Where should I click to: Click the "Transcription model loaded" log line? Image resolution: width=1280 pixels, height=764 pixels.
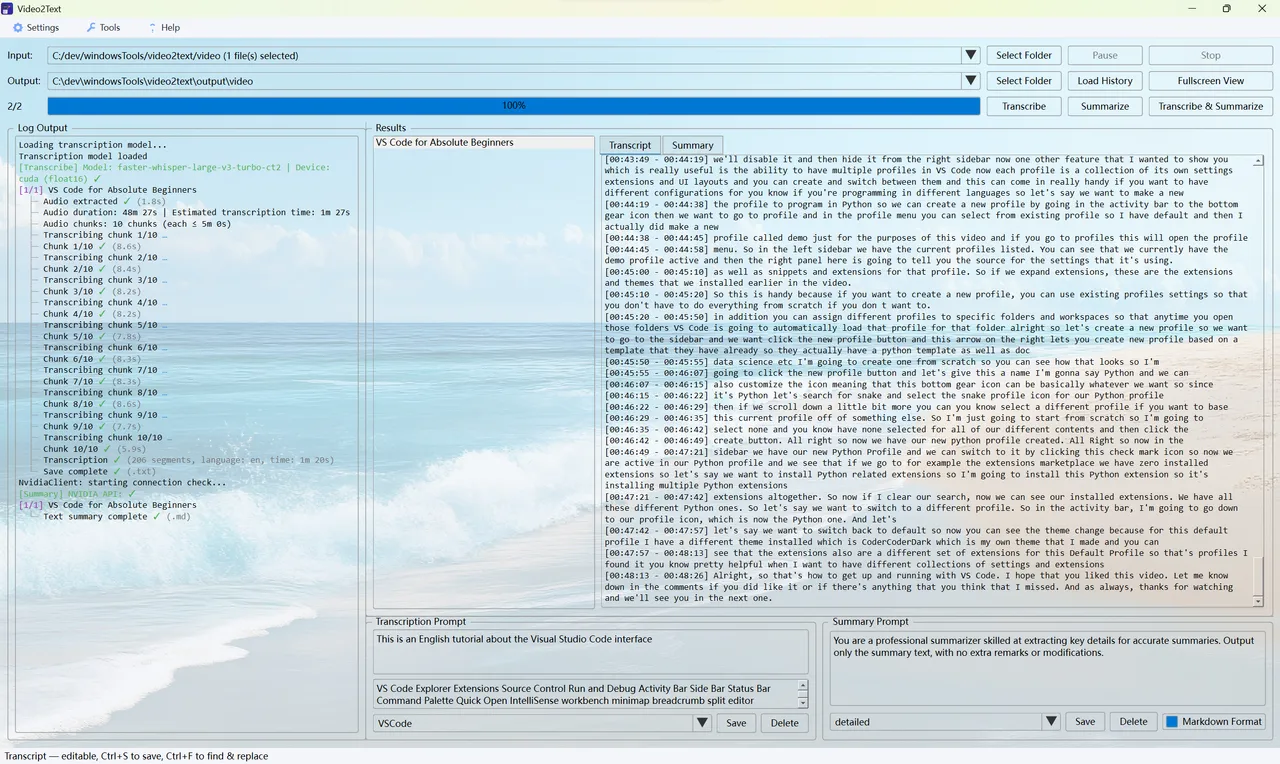(83, 156)
